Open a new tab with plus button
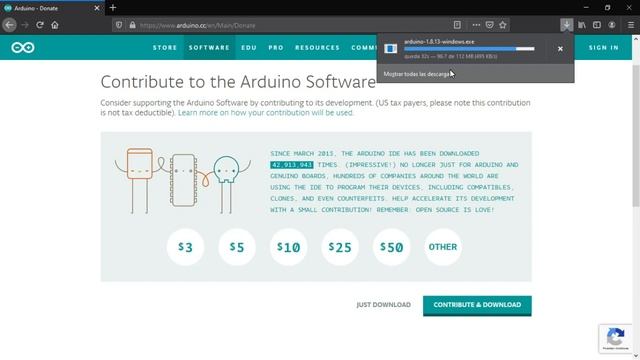Viewport: 640px width, 360px height. [113, 8]
